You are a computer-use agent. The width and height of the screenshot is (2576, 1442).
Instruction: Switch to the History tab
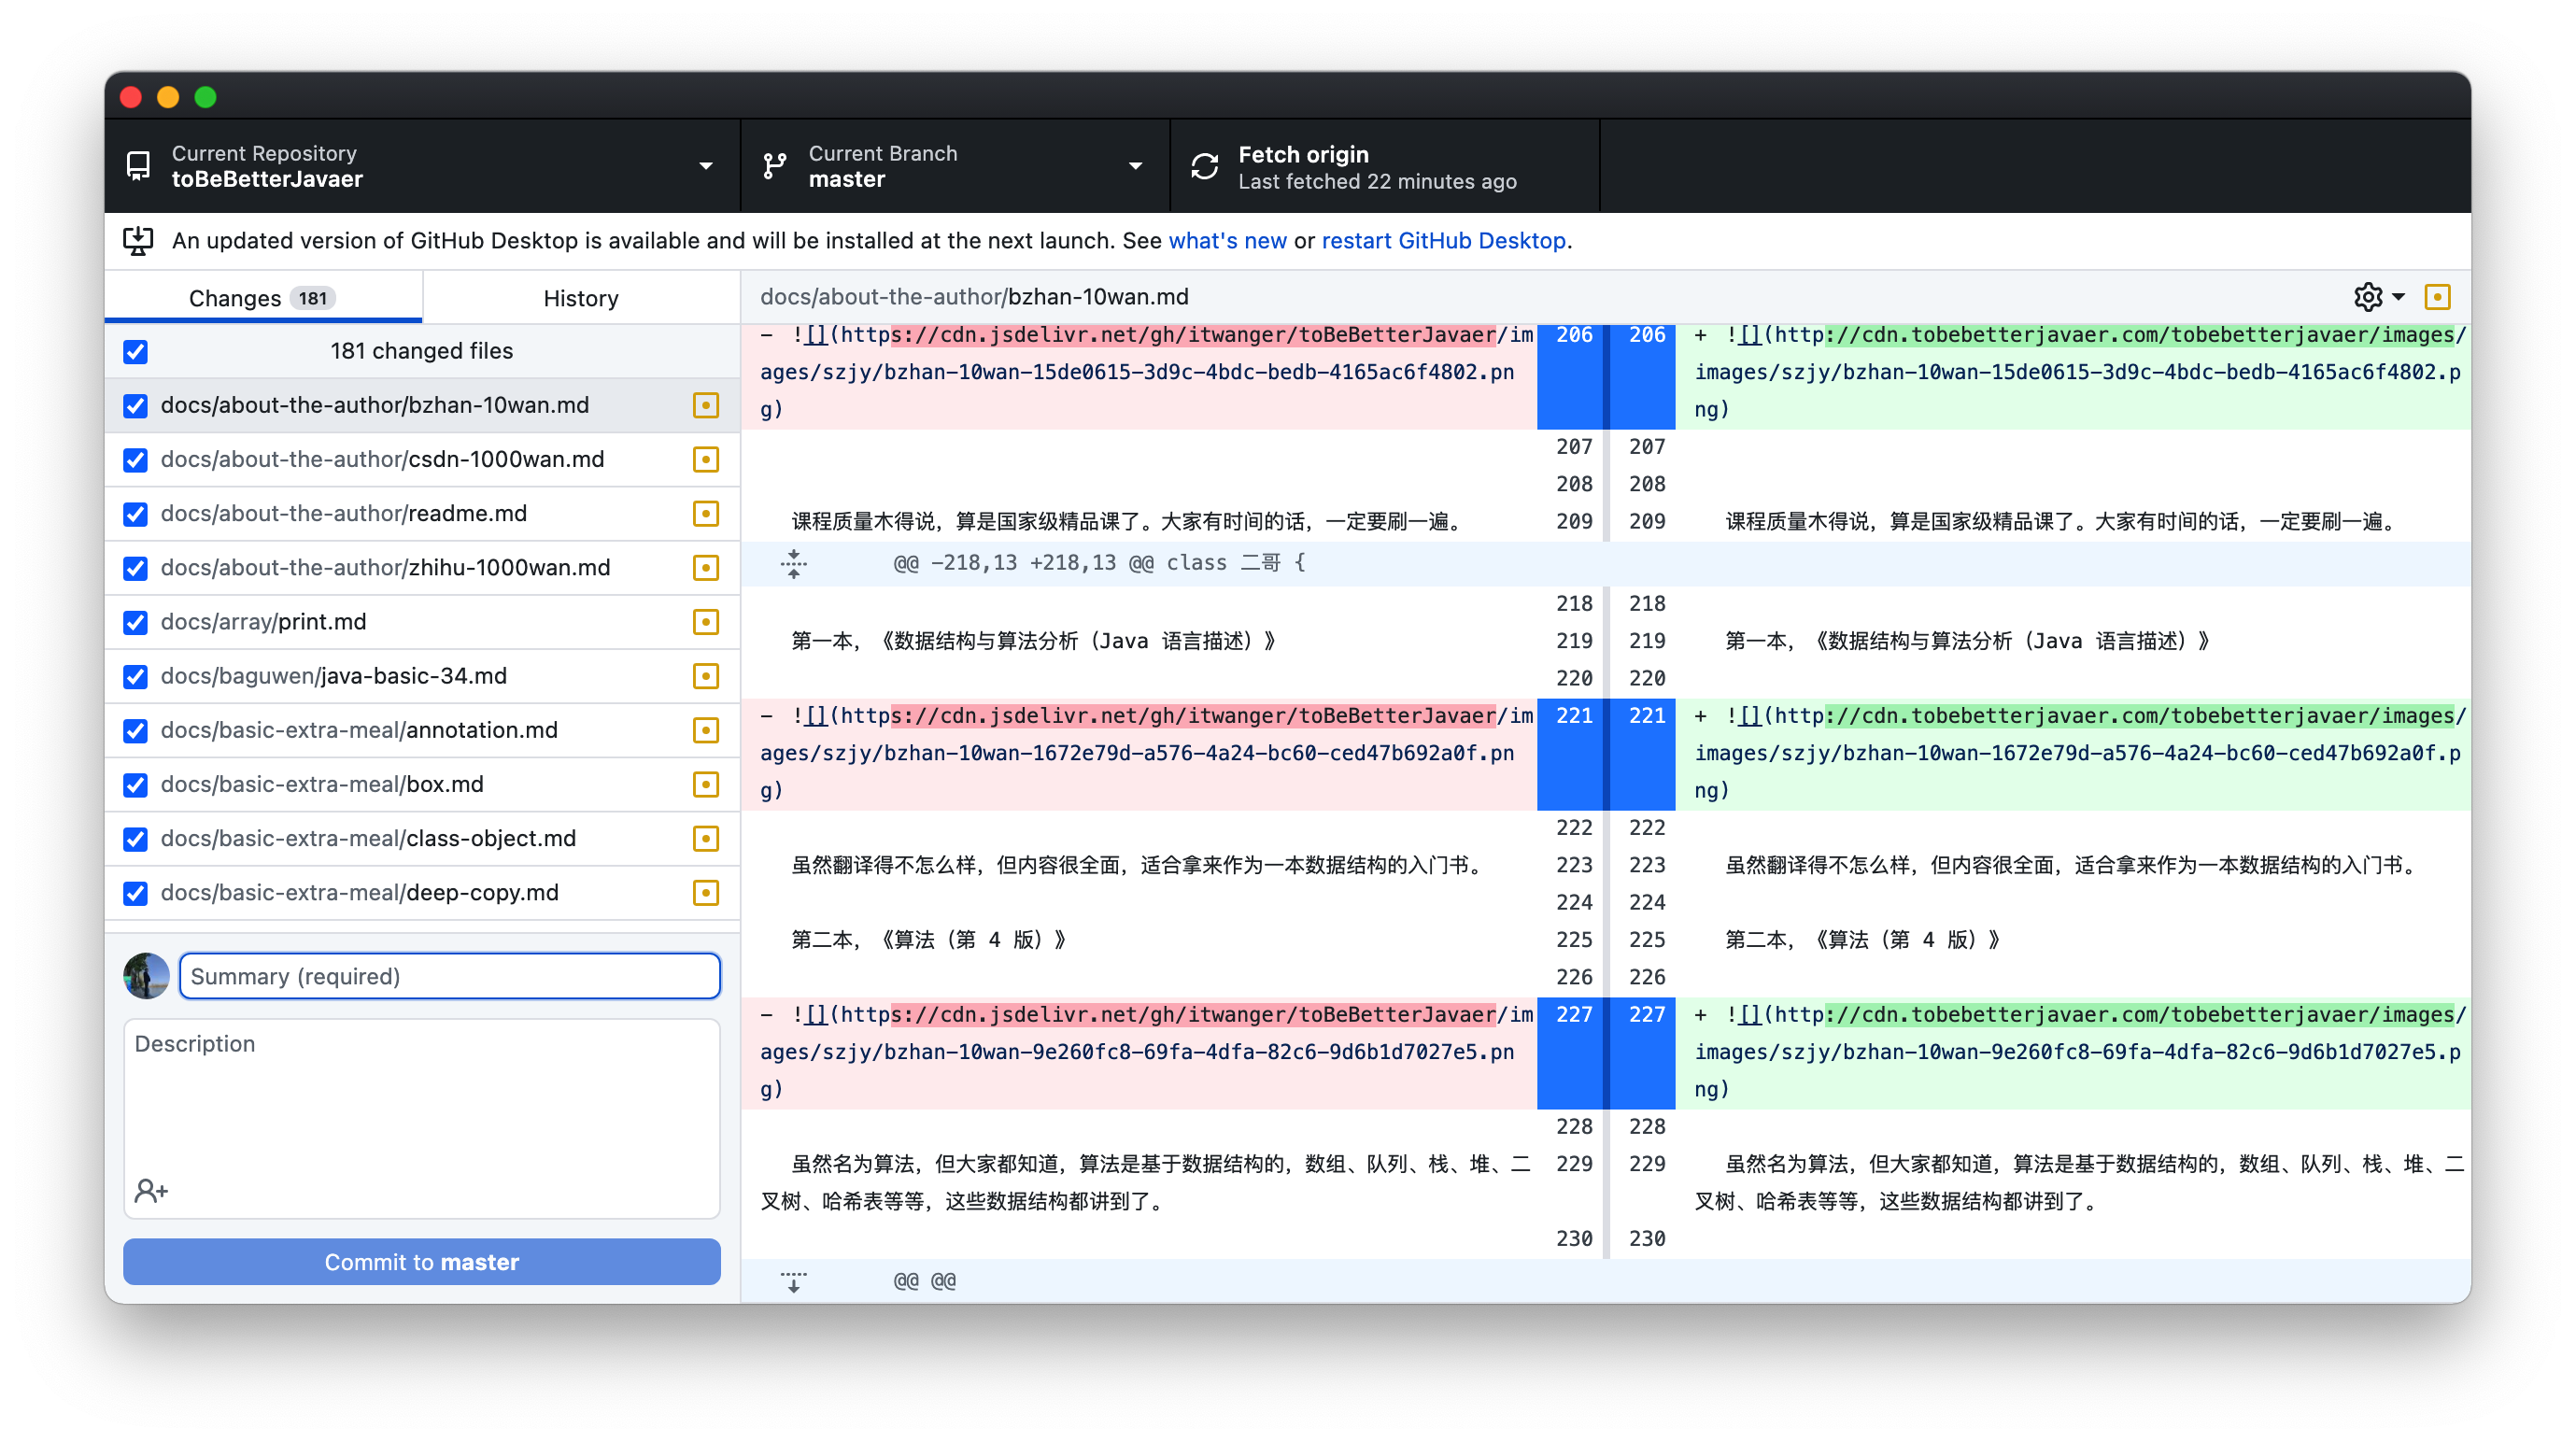pos(581,298)
